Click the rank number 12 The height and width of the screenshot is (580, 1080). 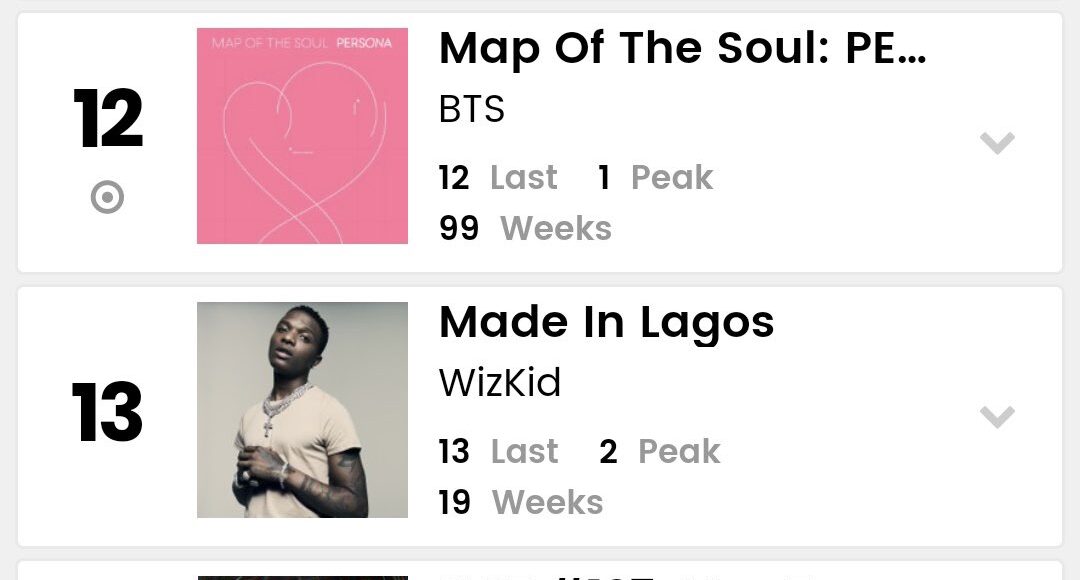pos(108,120)
